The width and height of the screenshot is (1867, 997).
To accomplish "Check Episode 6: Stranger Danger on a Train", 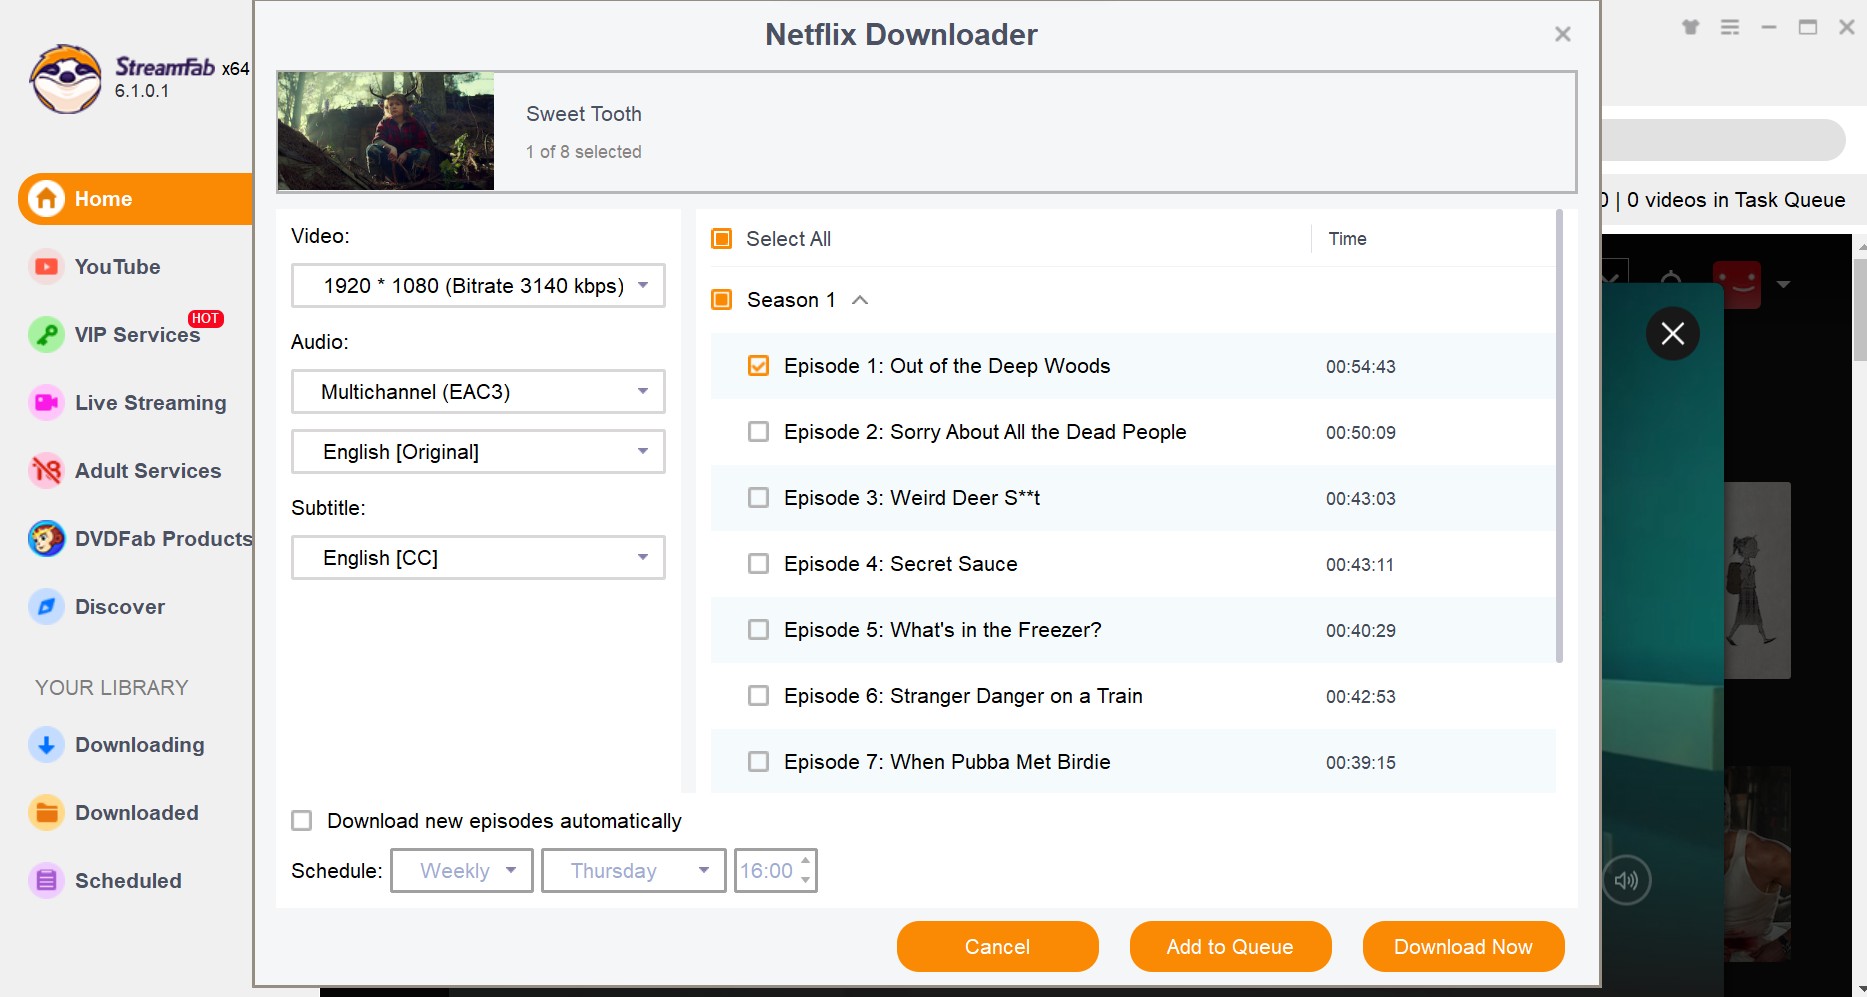I will click(x=758, y=696).
